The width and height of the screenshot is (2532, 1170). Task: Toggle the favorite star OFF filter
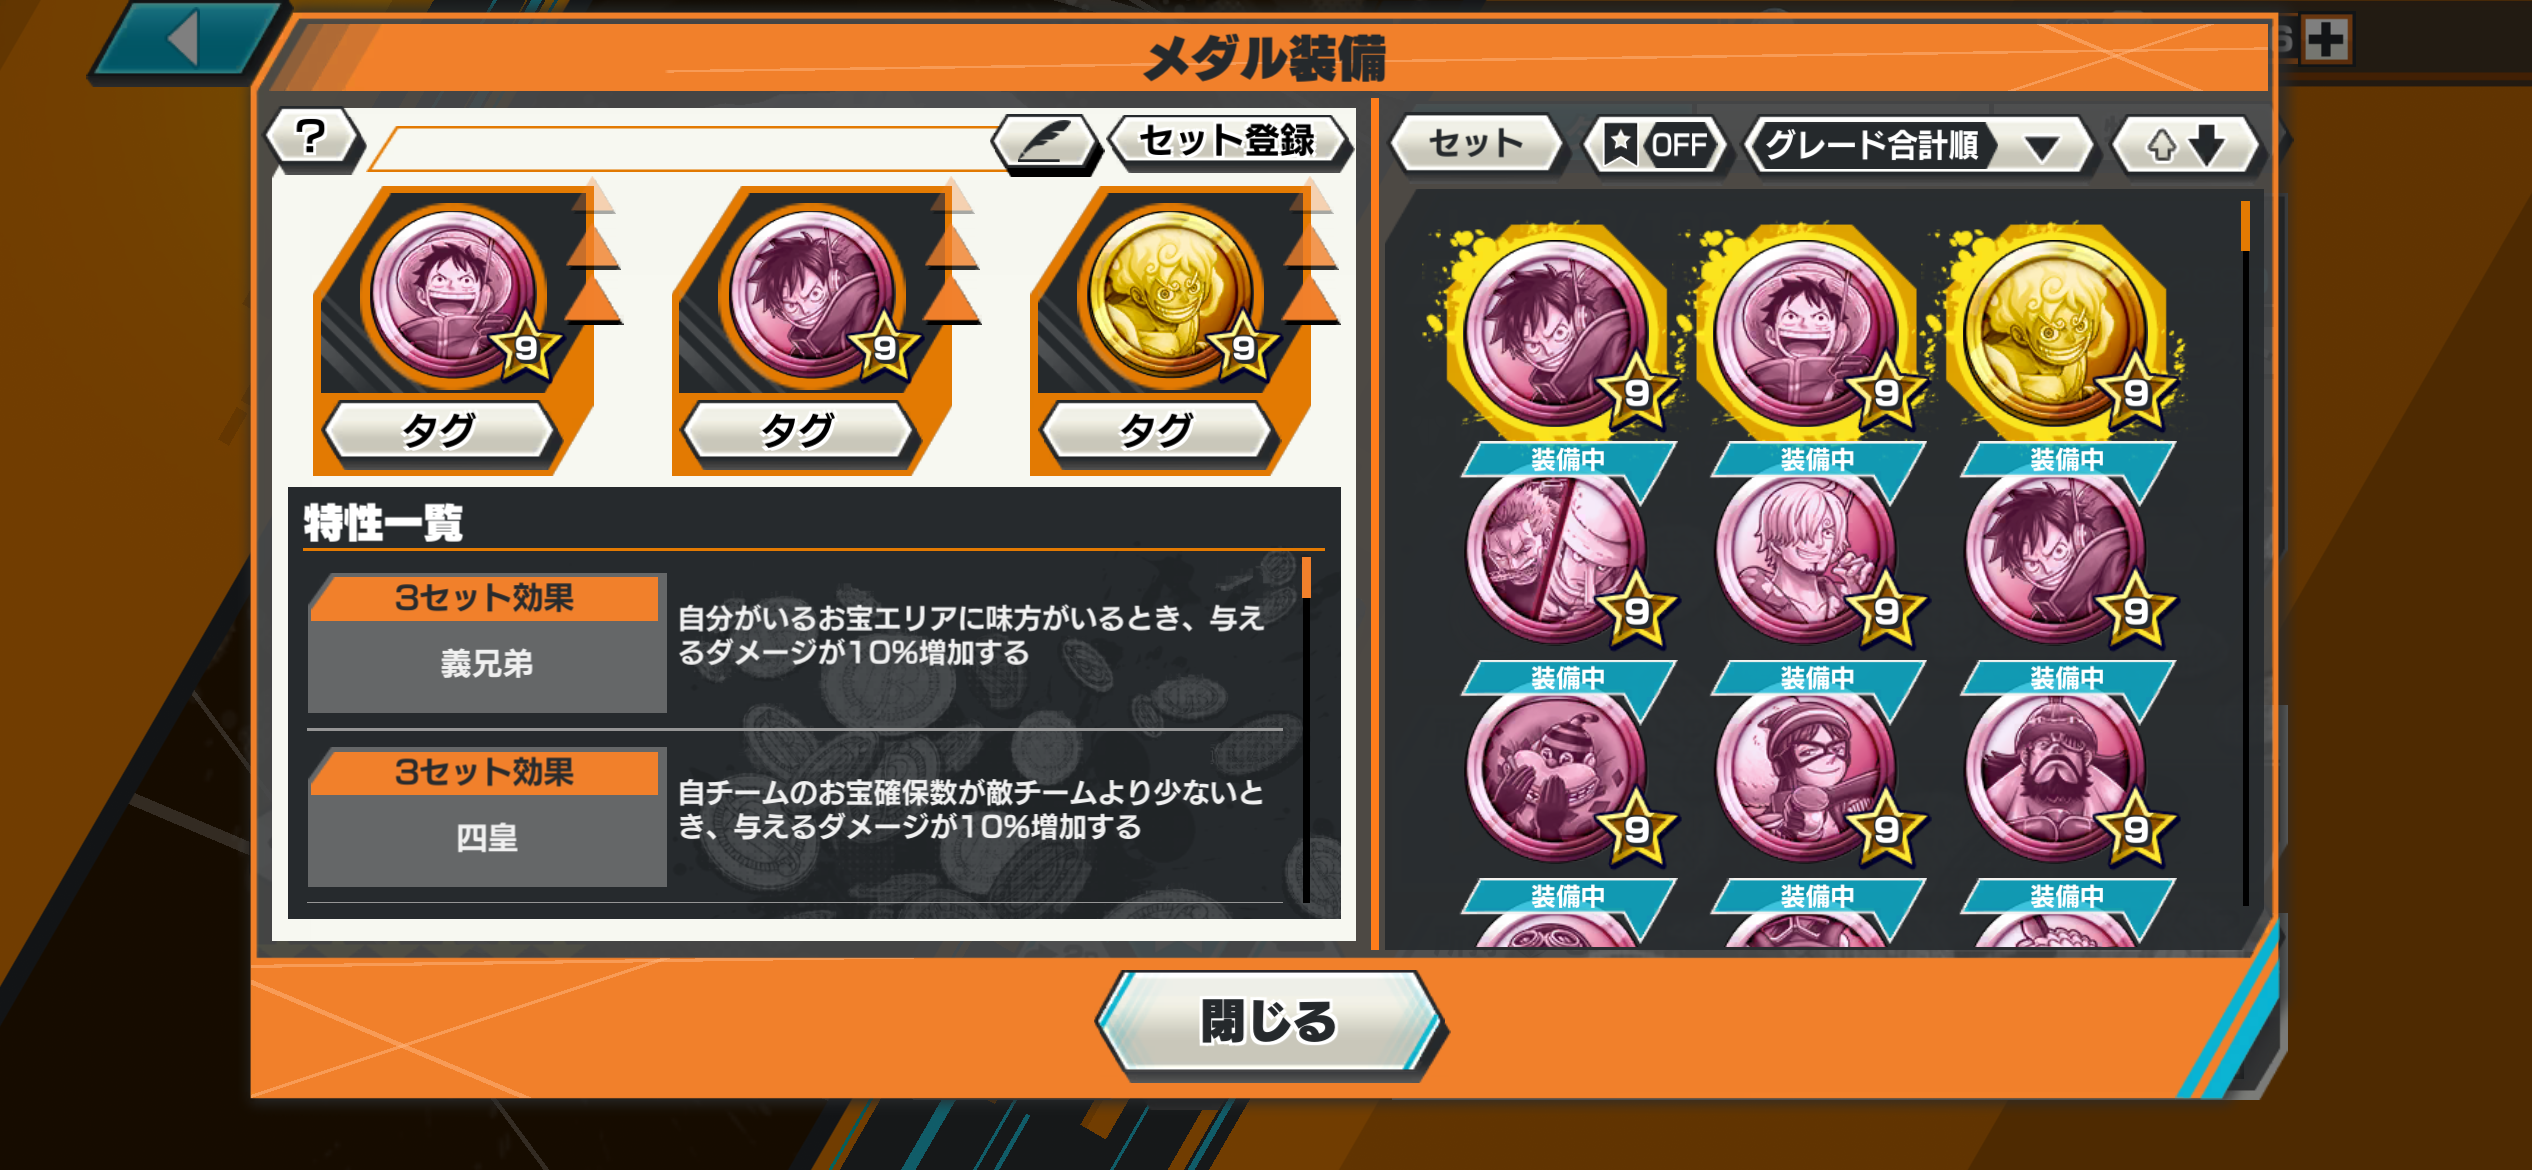point(1656,144)
